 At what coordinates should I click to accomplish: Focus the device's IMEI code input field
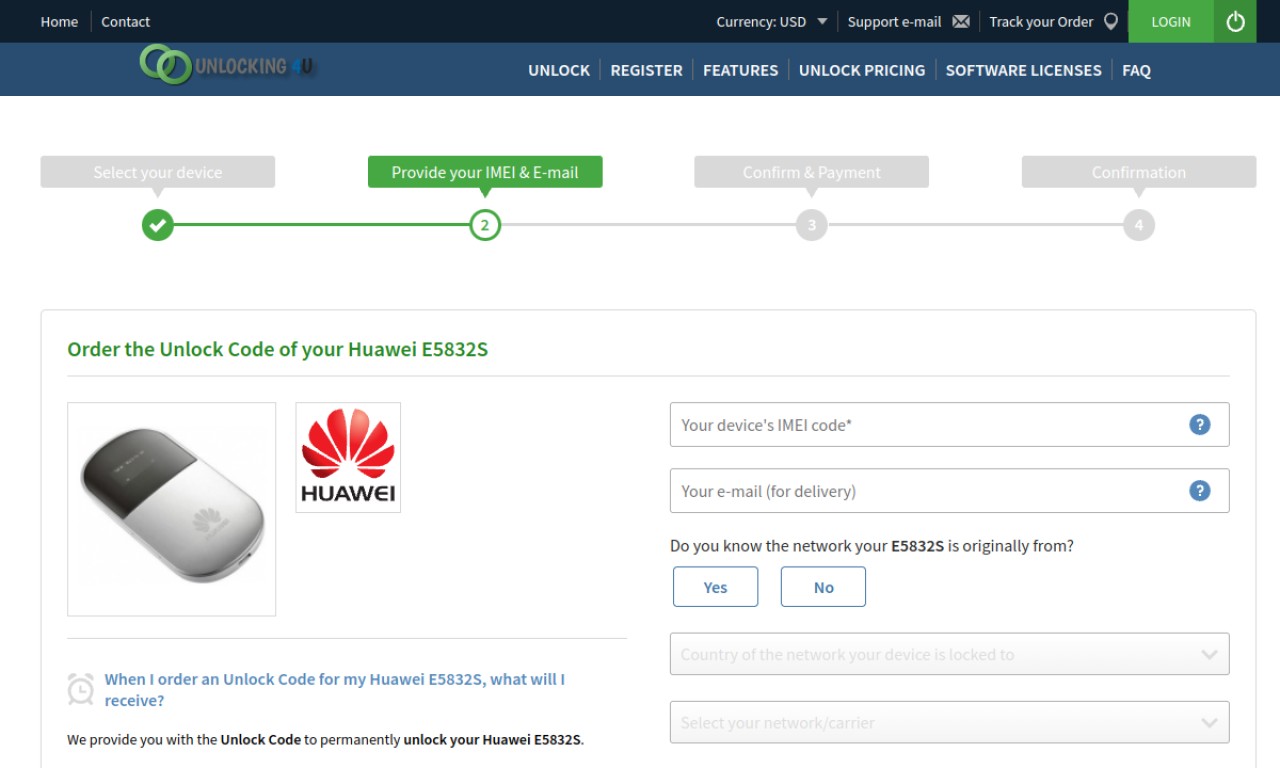coord(949,424)
